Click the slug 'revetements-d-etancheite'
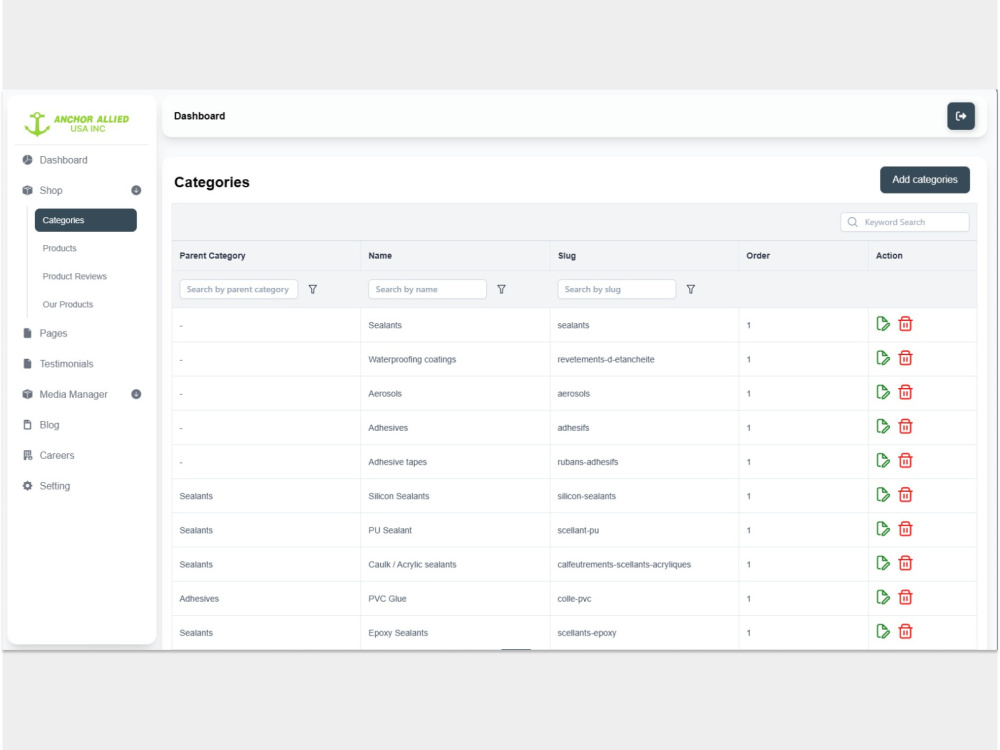 (606, 360)
